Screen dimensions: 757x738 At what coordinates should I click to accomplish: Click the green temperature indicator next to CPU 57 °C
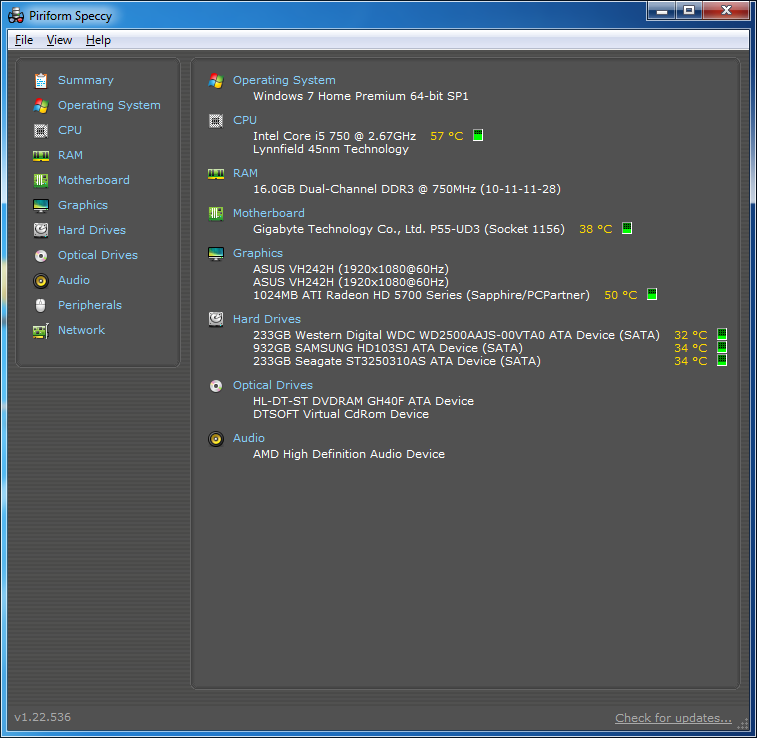coord(478,135)
